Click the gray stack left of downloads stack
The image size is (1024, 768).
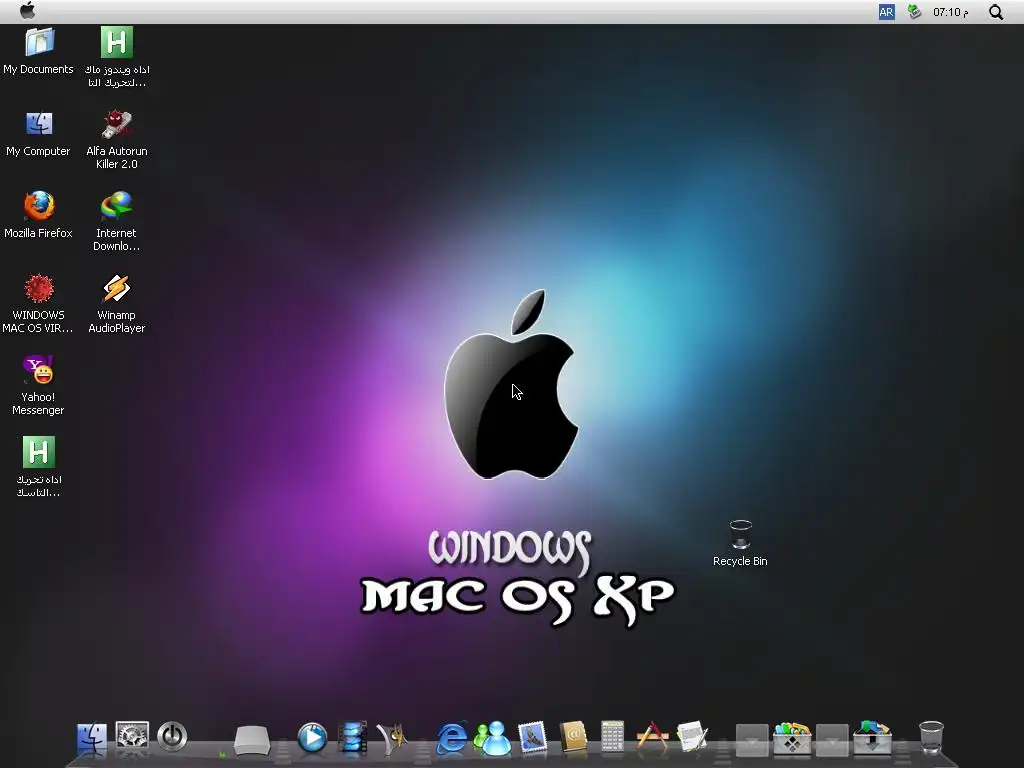coord(832,739)
